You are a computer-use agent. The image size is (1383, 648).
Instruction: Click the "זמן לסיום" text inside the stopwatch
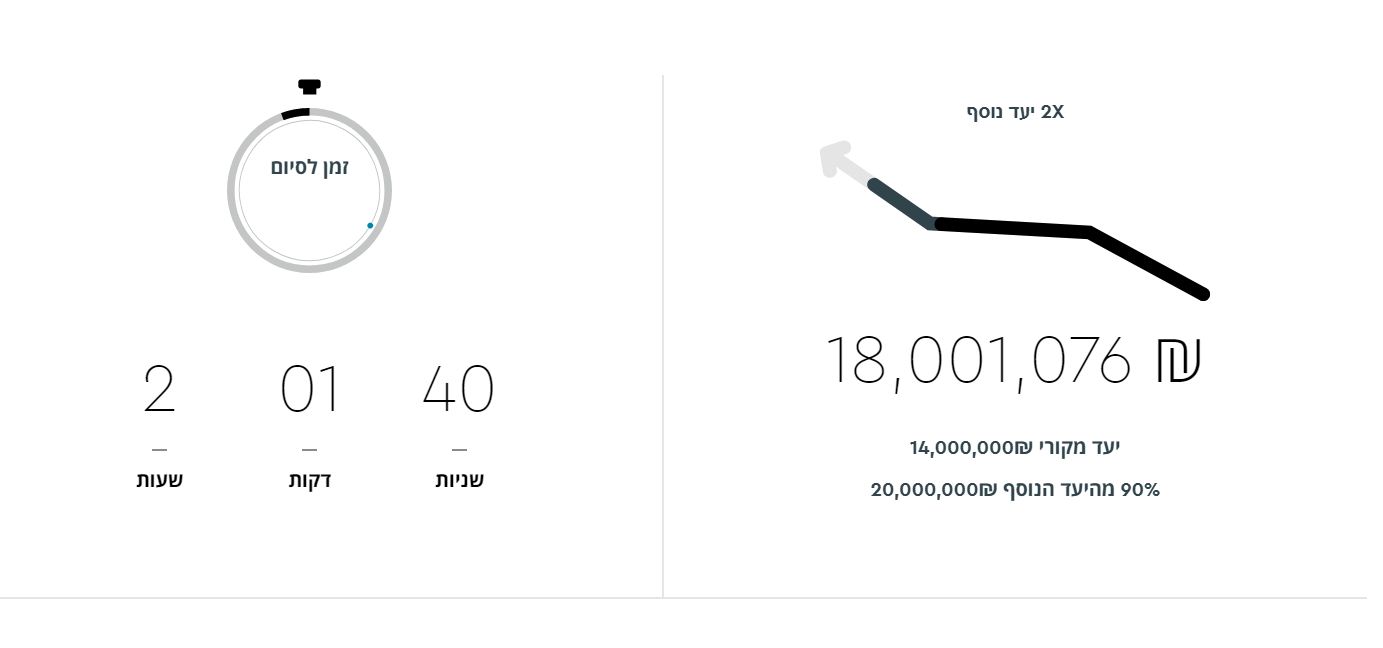click(x=309, y=167)
